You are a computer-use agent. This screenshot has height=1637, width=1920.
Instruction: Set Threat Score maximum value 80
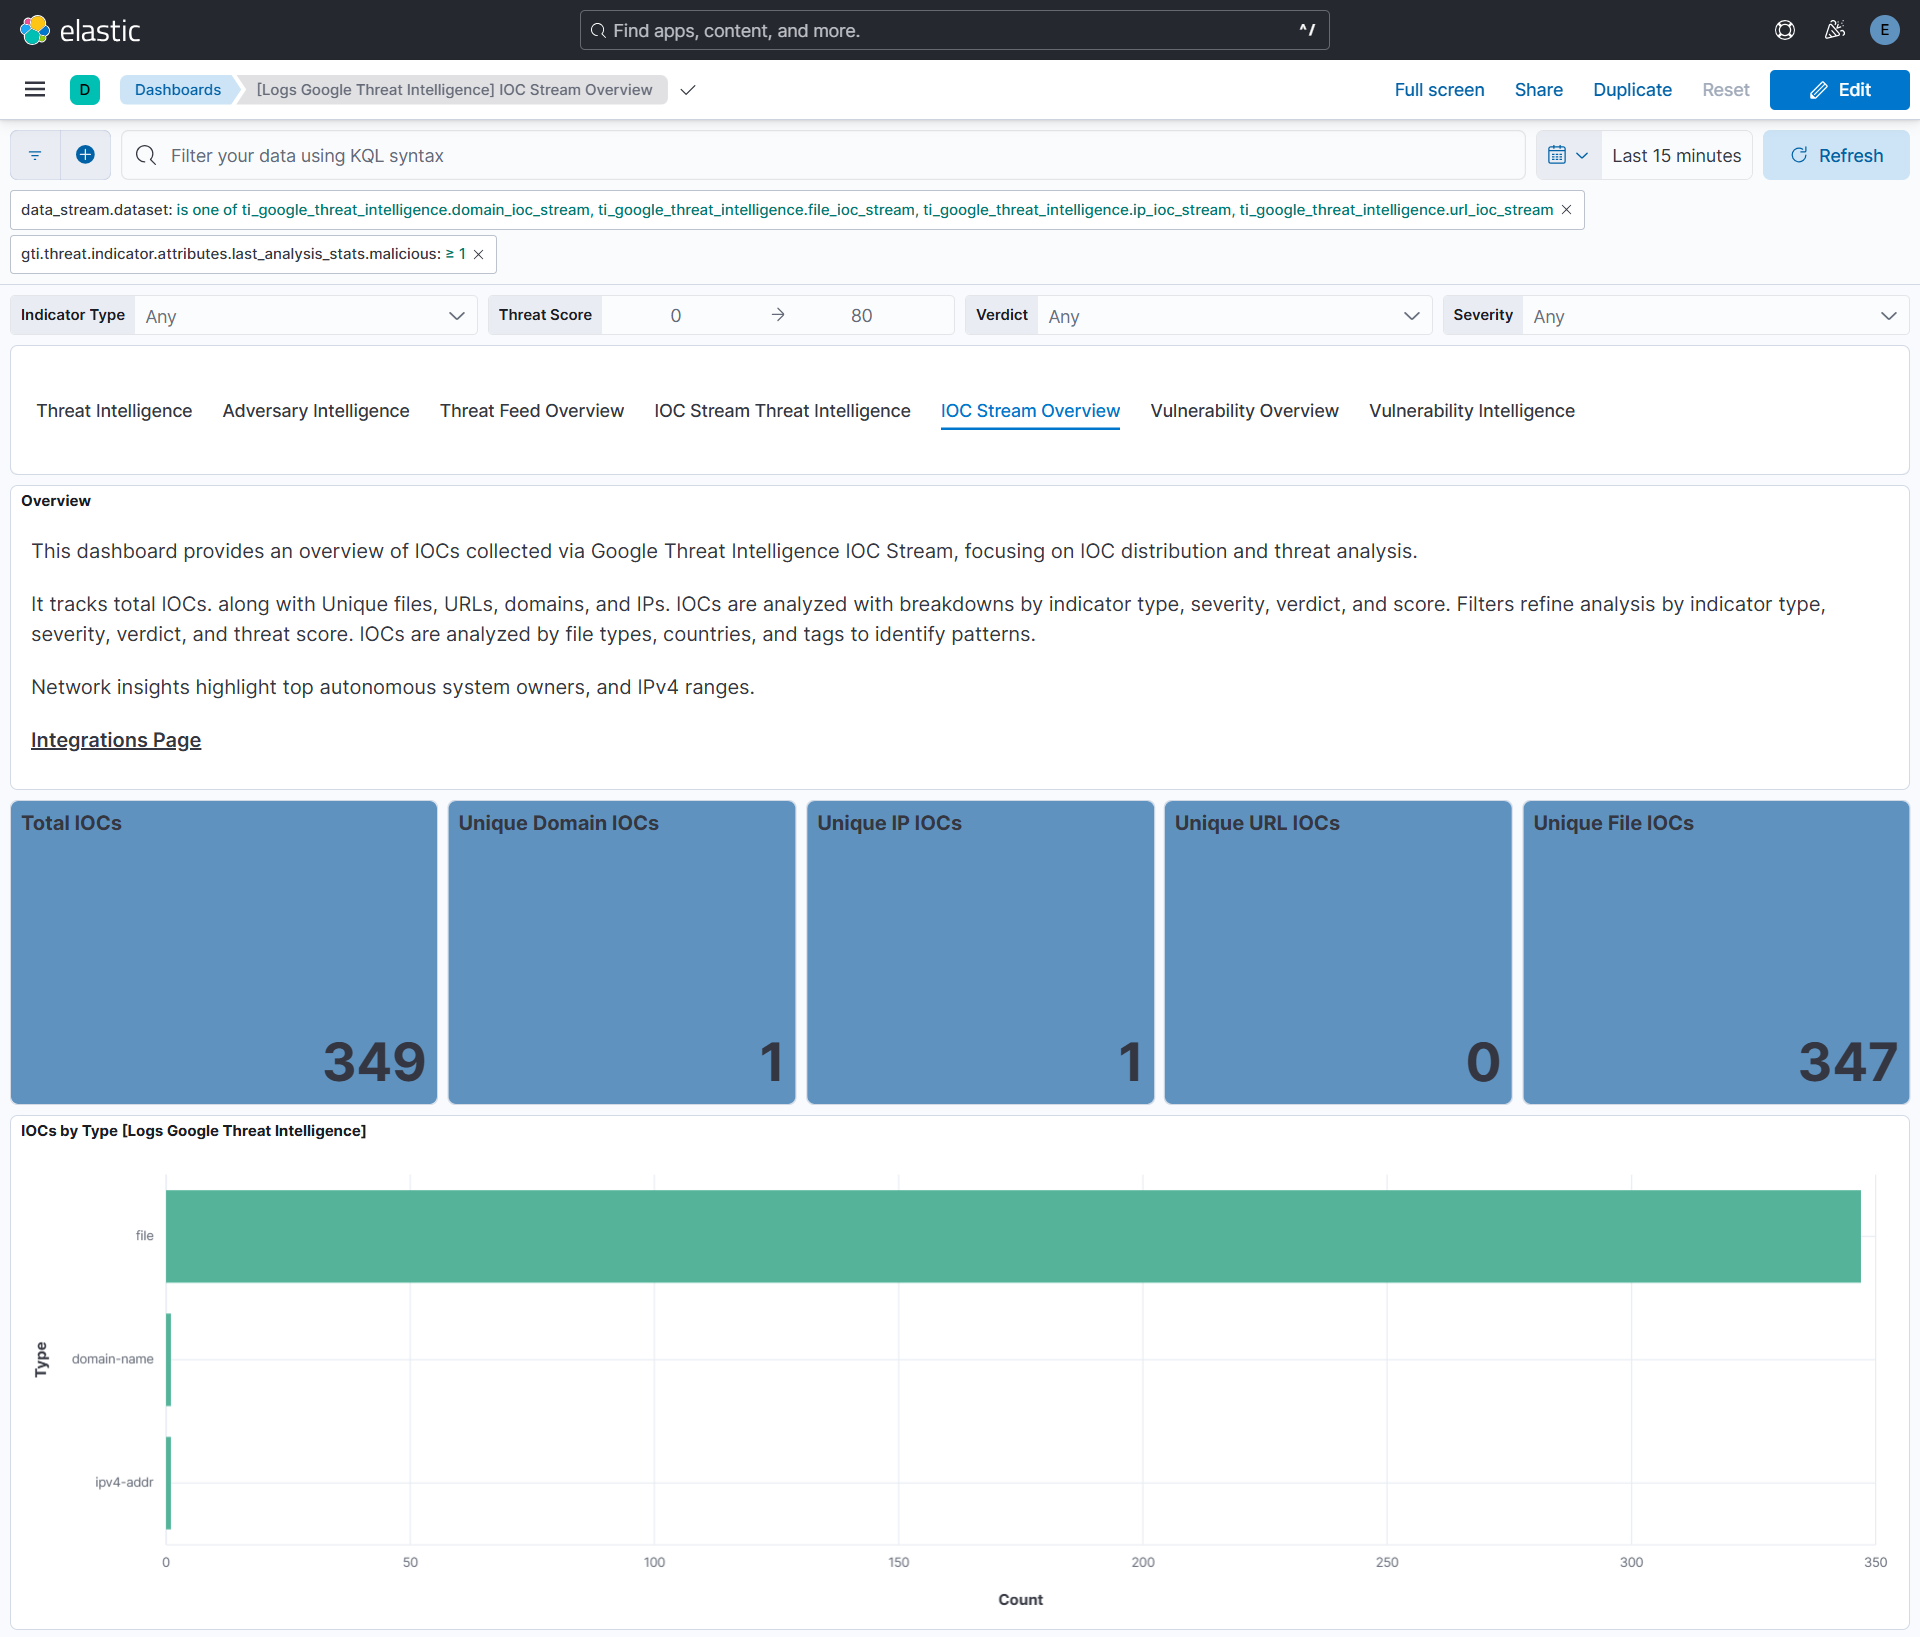click(862, 316)
